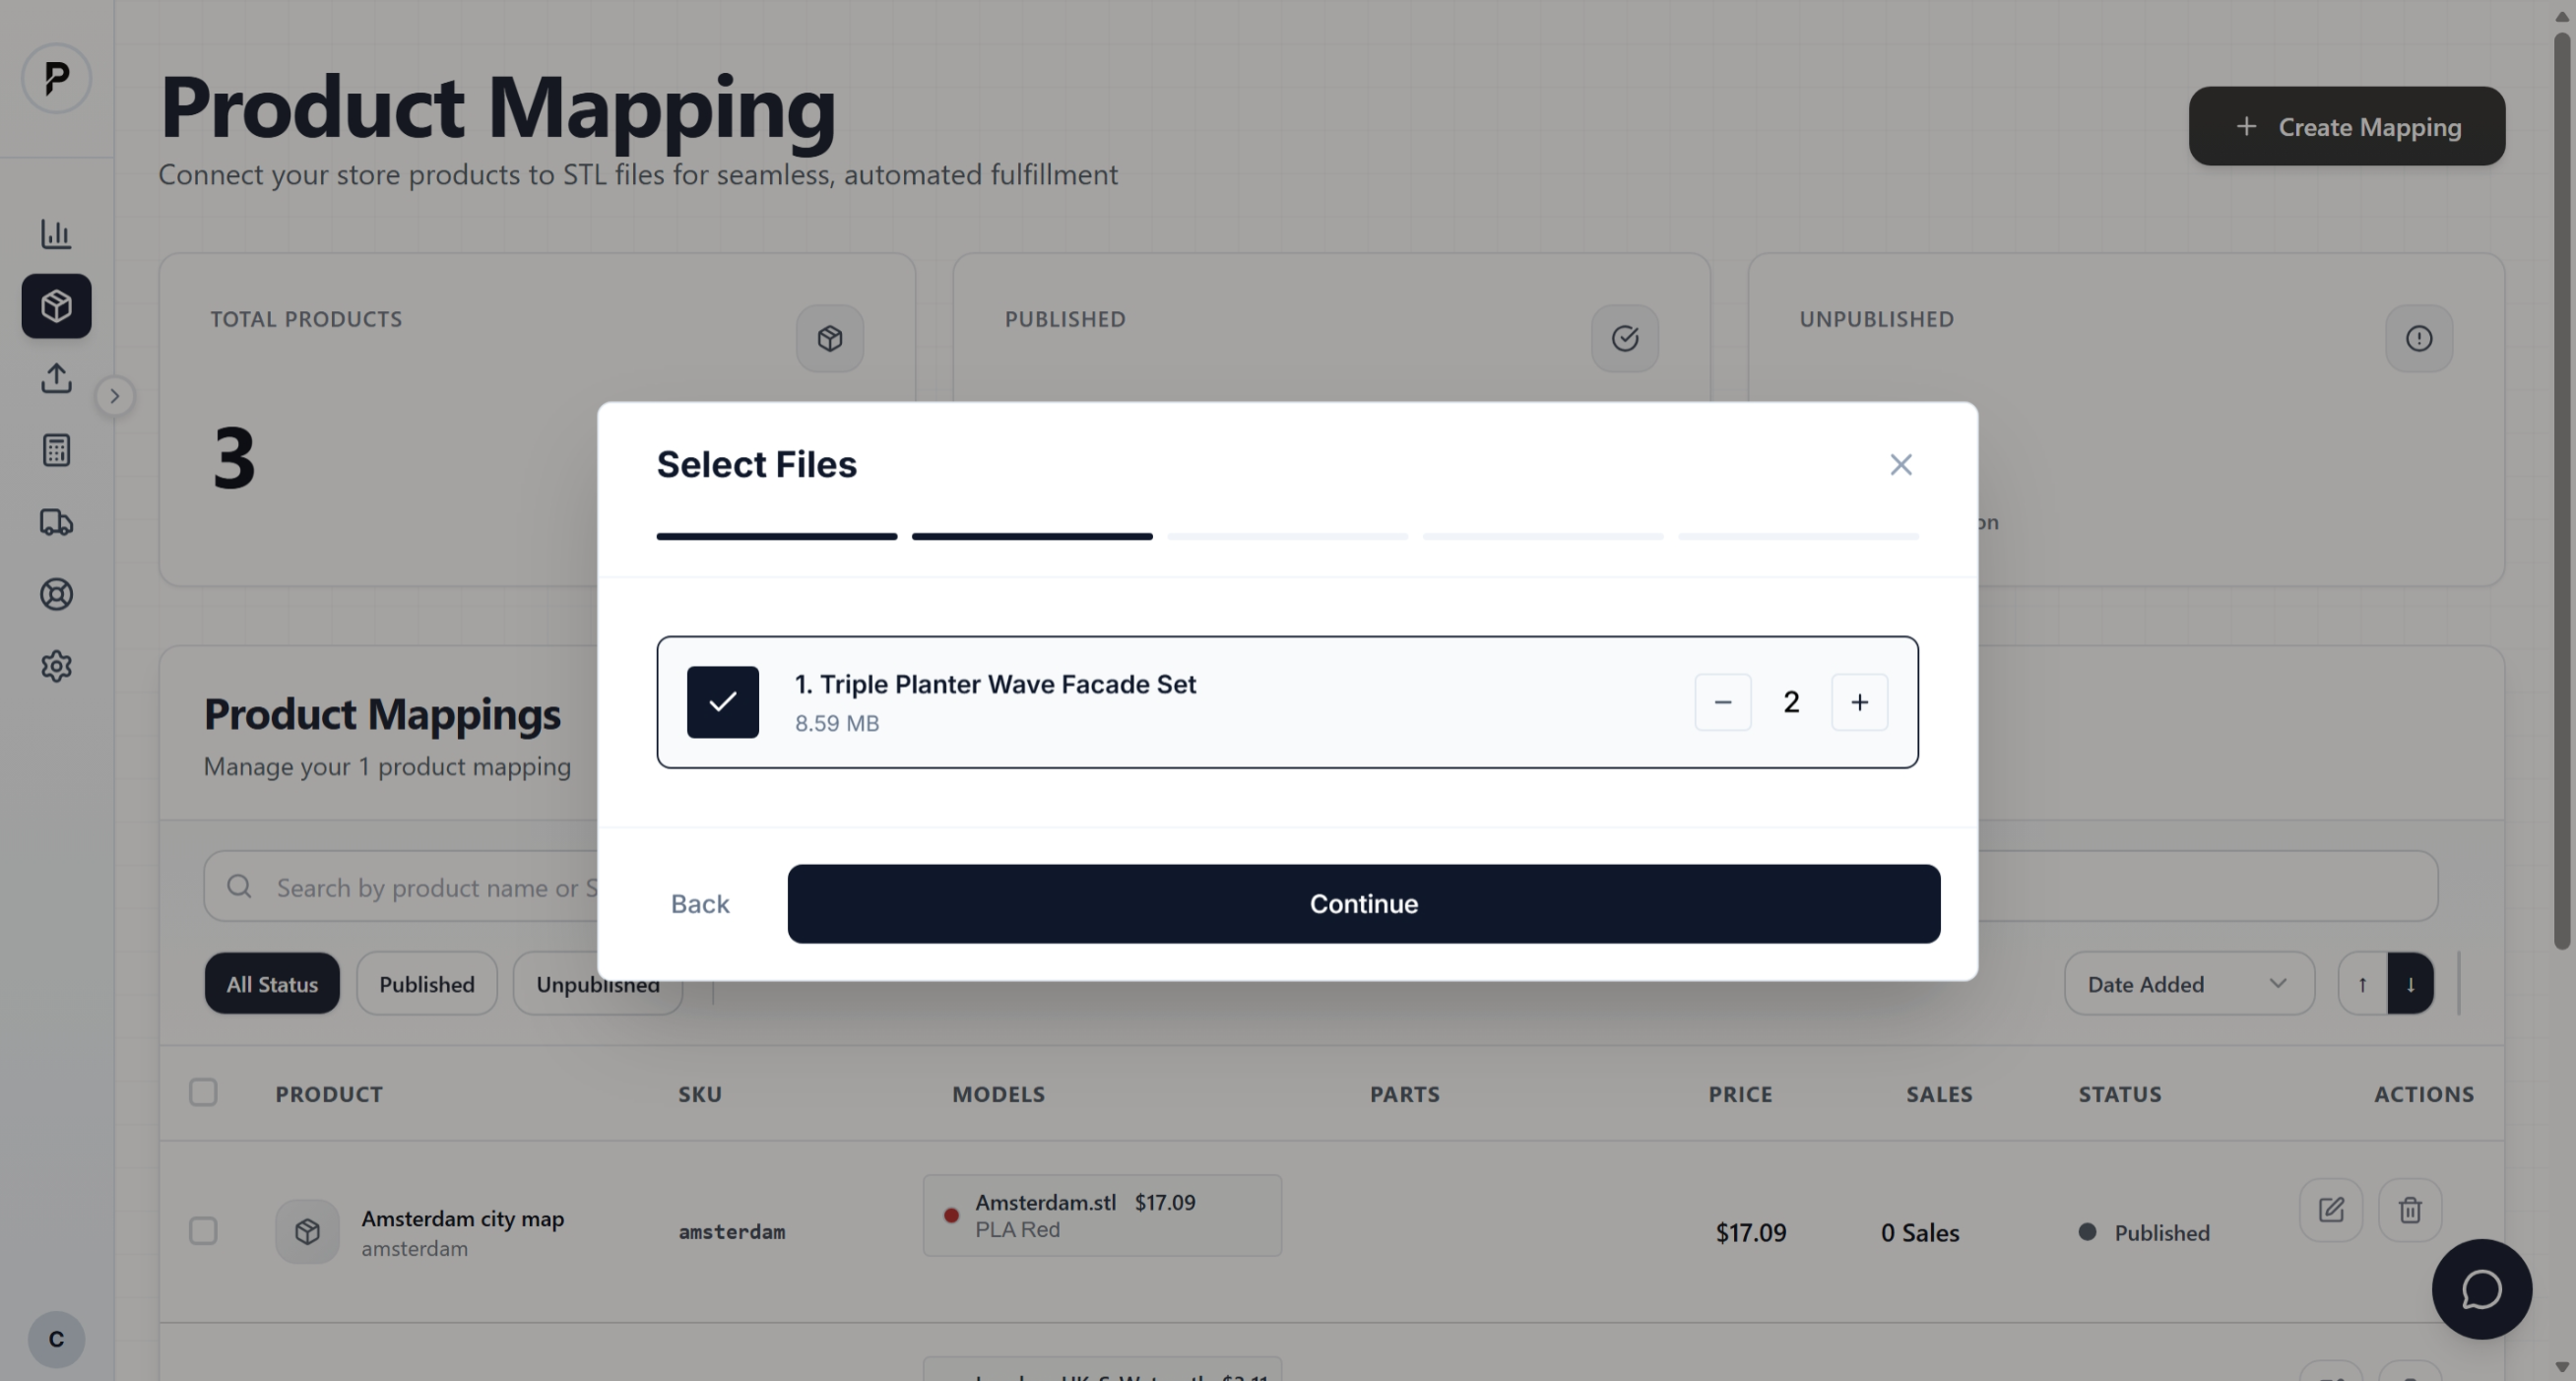Close the Select Files dialog
The image size is (2576, 1381).
pos(1901,465)
